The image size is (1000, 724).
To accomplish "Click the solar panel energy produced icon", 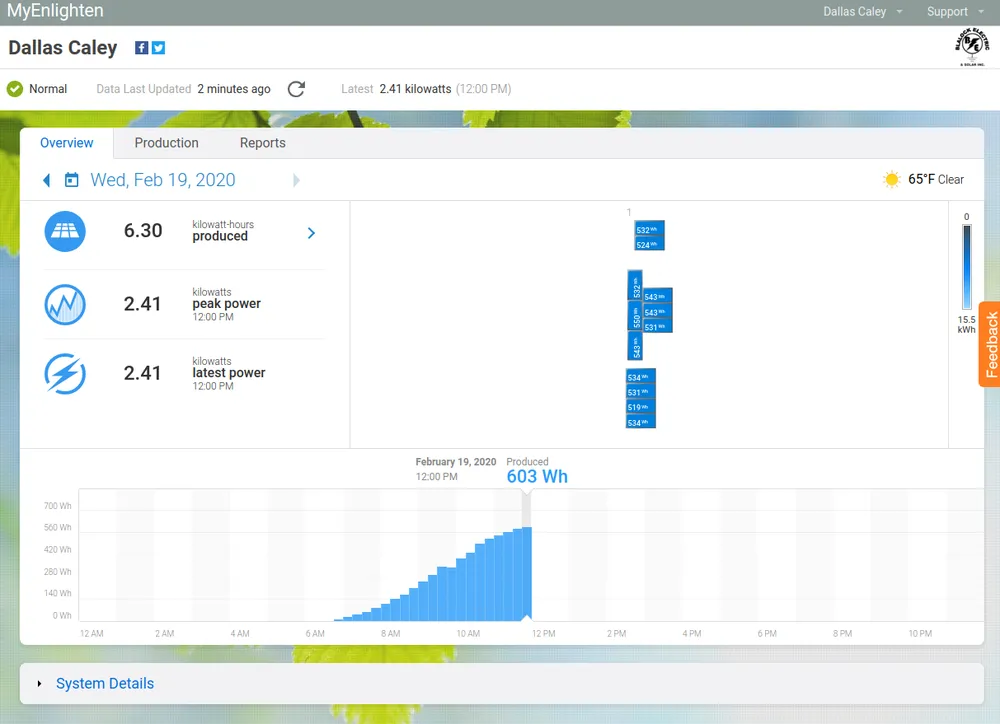I will click(65, 232).
